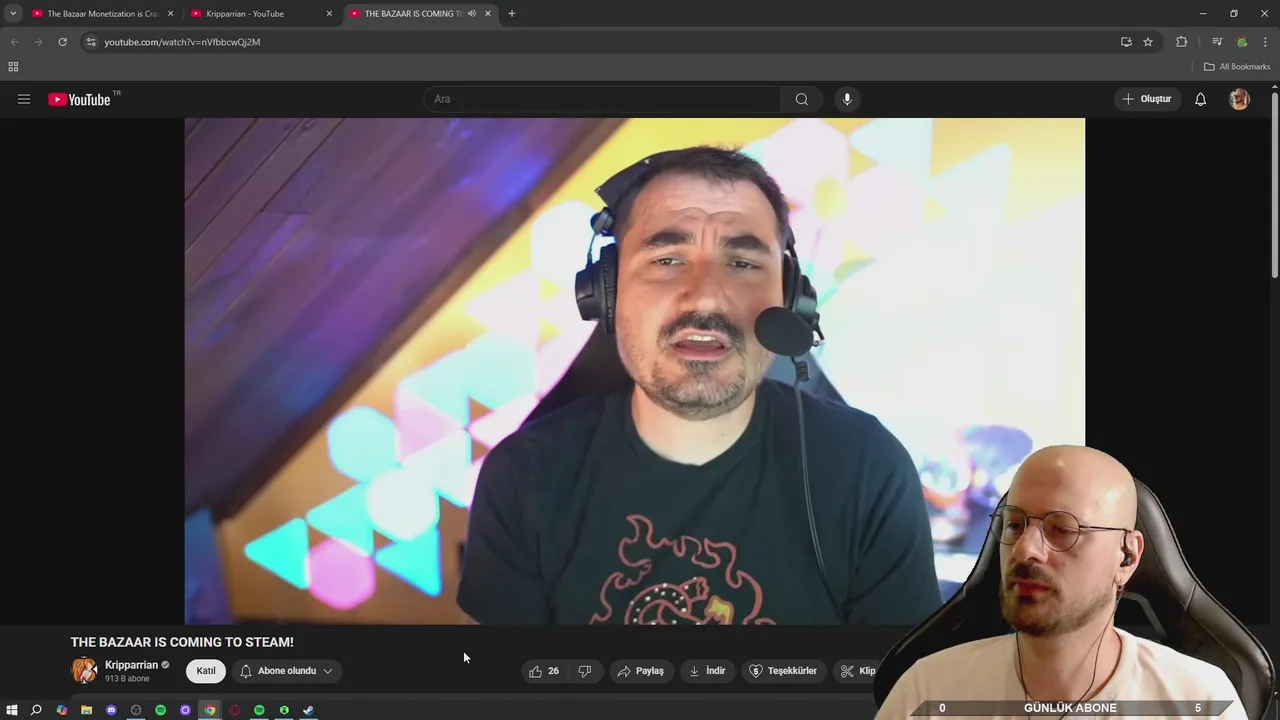1280x720 pixels.
Task: Close The Bazaar Monetization tab
Action: point(170,13)
